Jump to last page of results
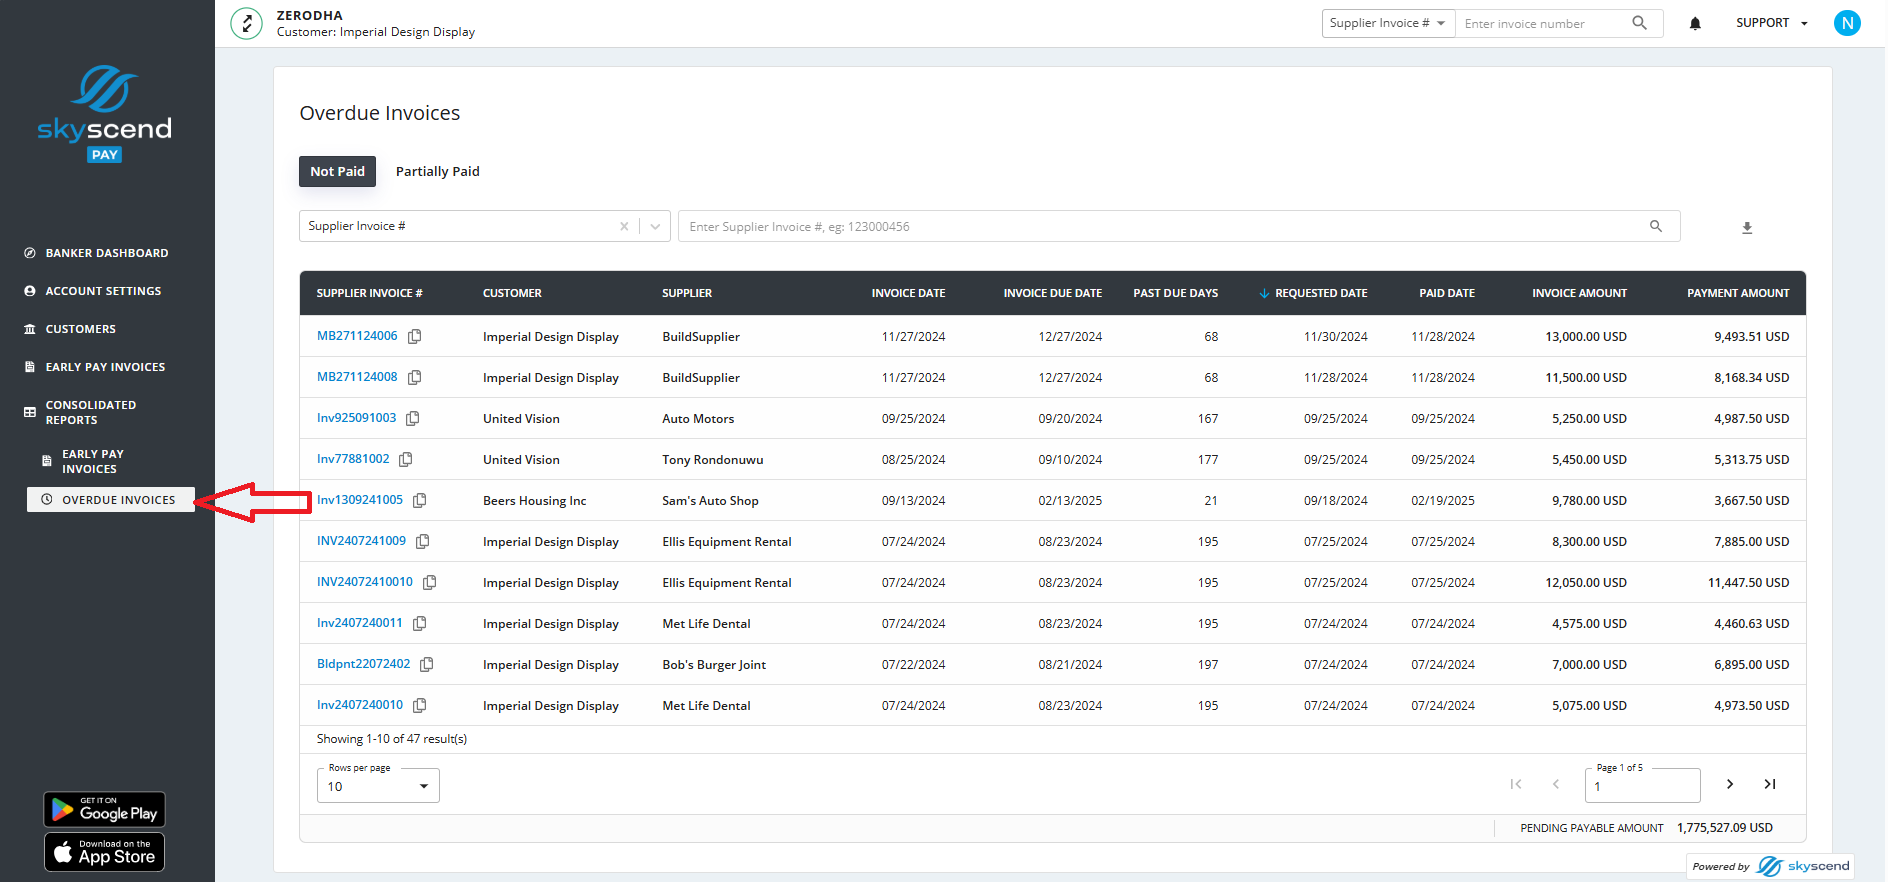The height and width of the screenshot is (882, 1888). coord(1770,784)
